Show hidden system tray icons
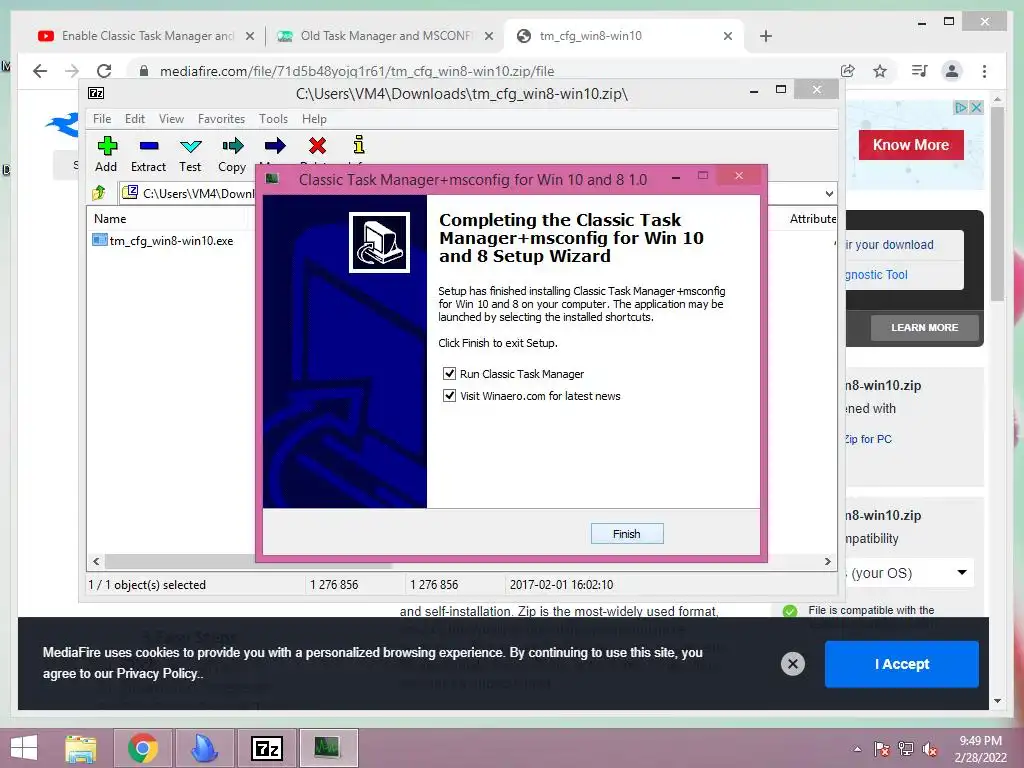The width and height of the screenshot is (1024, 768). pos(857,749)
